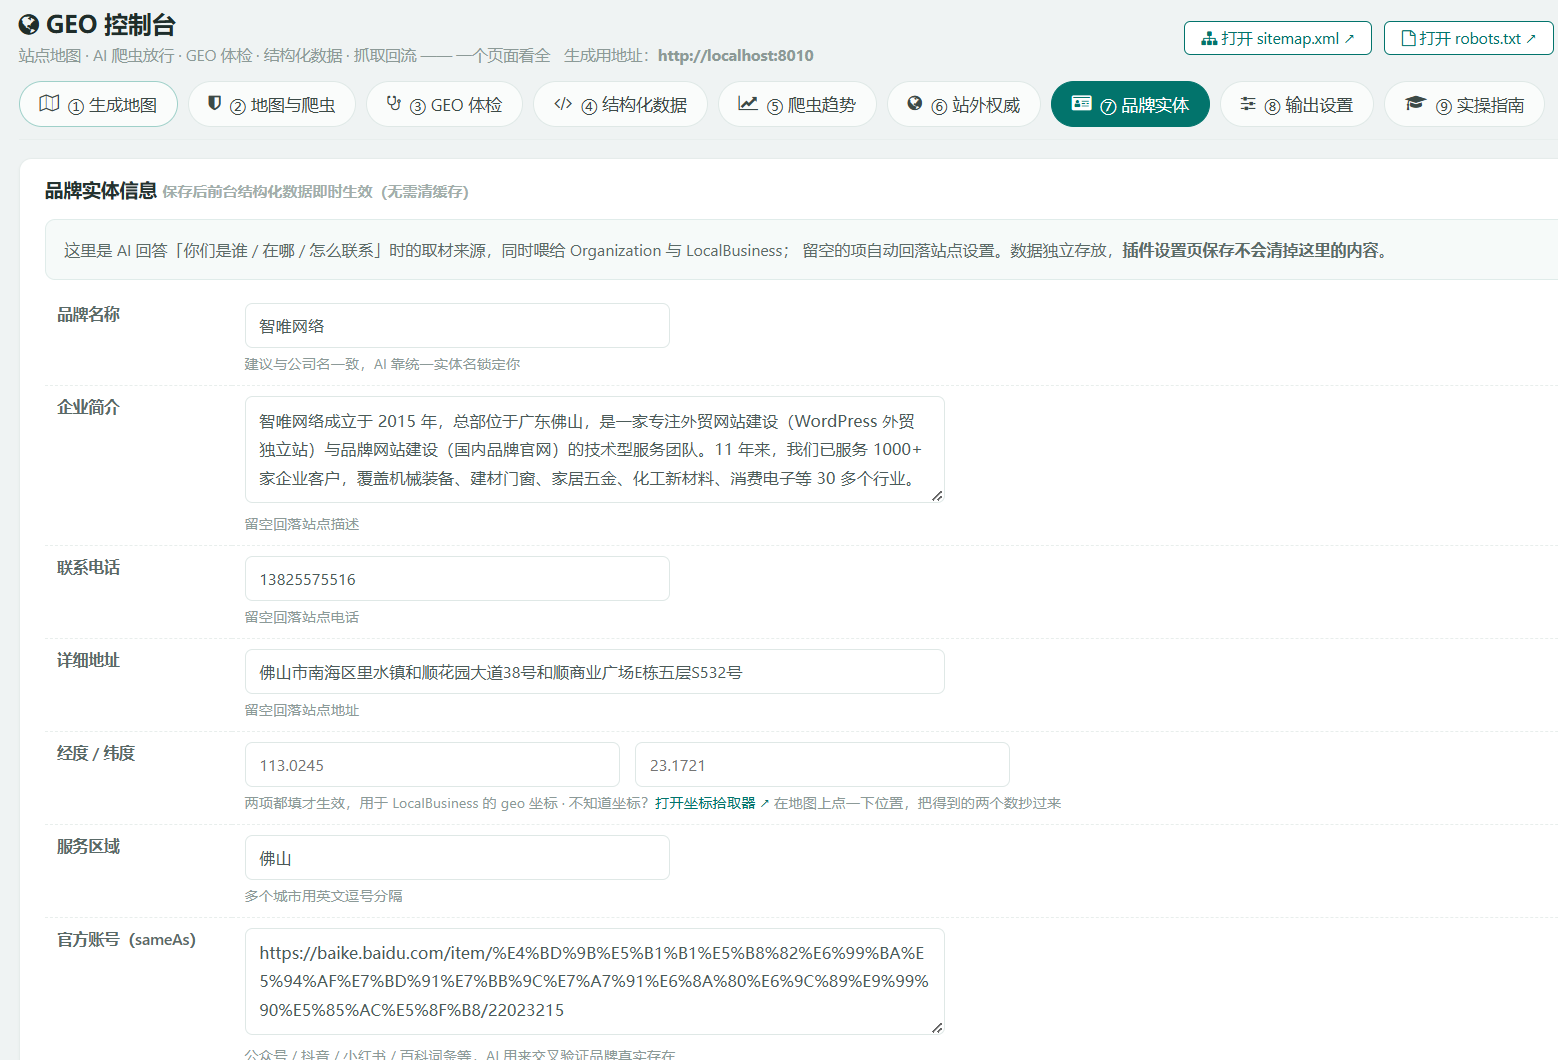Screen dimensions: 1558x1060
Task: Click the shield icon in 地图与爬虫 tab
Action: (214, 103)
